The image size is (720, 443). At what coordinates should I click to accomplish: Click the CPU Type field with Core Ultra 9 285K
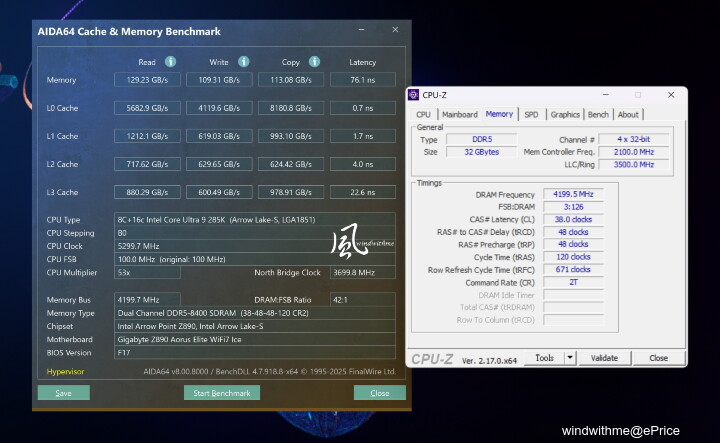pos(255,219)
